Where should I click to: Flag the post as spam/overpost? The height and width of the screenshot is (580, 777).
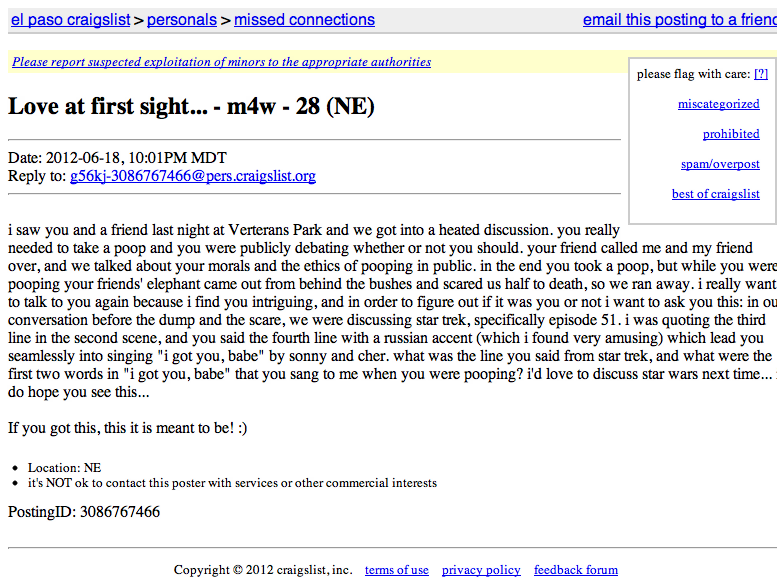coord(720,164)
